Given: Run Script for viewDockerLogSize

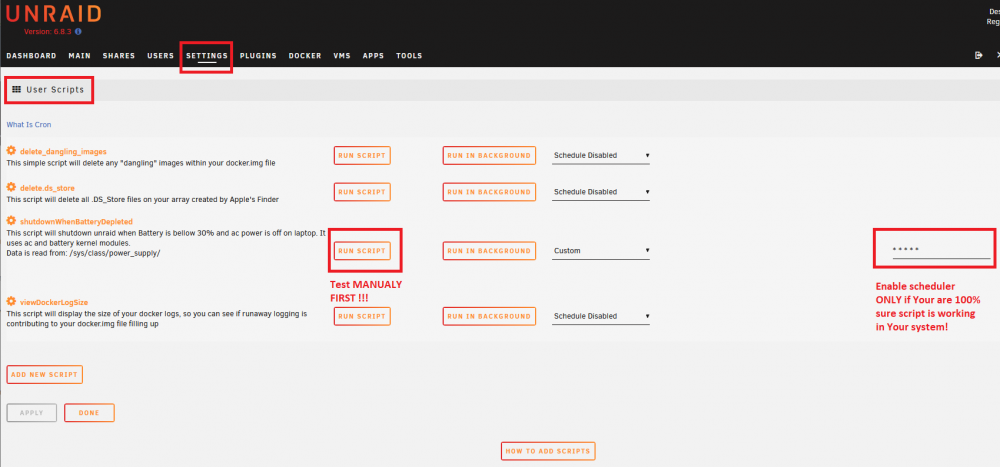Looking at the screenshot, I should [x=362, y=316].
